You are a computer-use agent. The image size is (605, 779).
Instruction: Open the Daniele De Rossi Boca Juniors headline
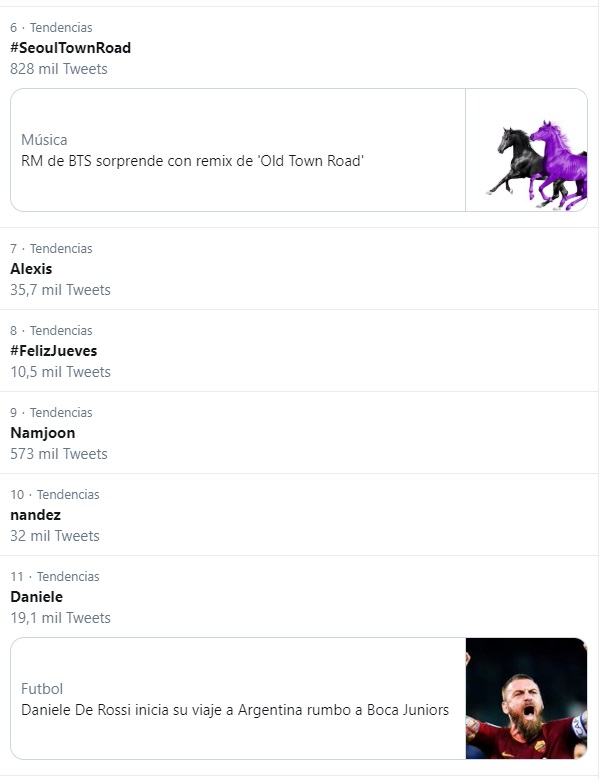pyautogui.click(x=235, y=710)
